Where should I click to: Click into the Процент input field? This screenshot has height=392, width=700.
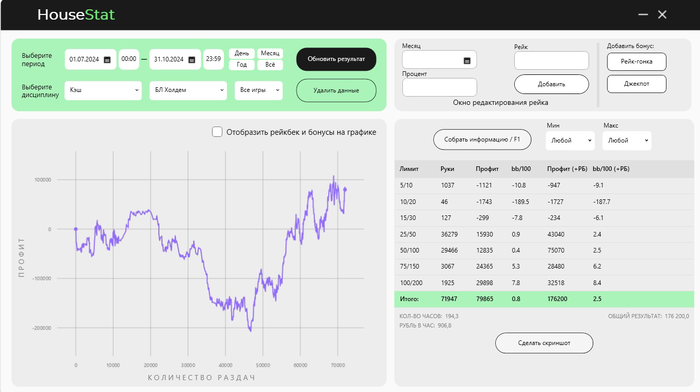tap(439, 87)
